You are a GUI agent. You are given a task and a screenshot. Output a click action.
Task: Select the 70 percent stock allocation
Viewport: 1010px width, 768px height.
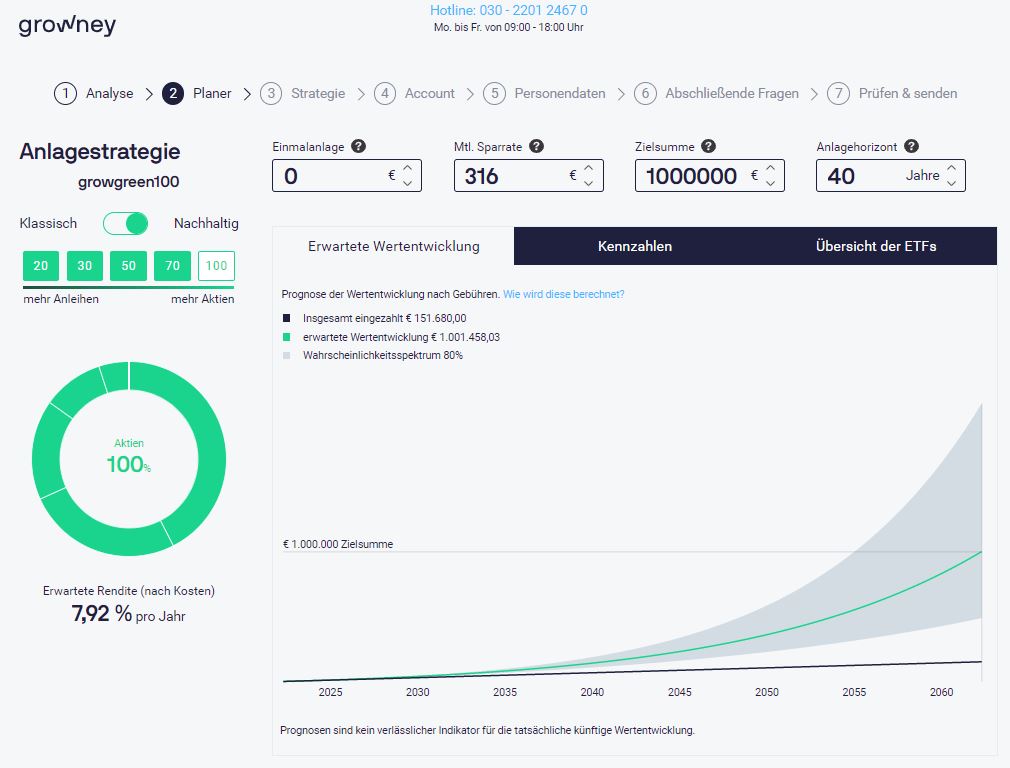coord(172,266)
